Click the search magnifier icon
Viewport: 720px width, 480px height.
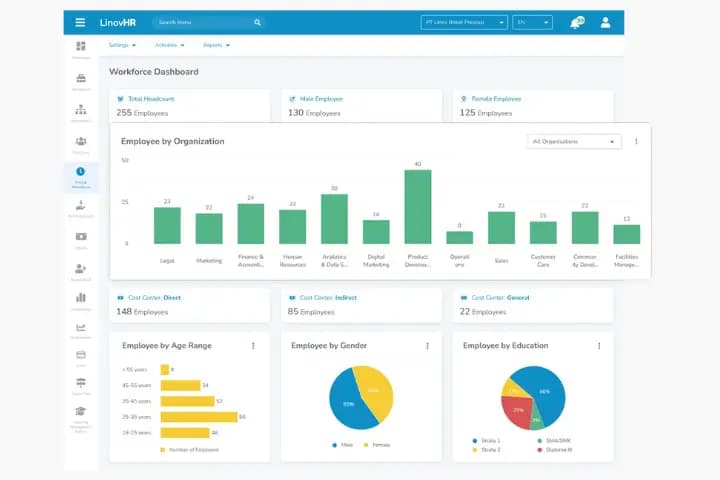pyautogui.click(x=257, y=22)
